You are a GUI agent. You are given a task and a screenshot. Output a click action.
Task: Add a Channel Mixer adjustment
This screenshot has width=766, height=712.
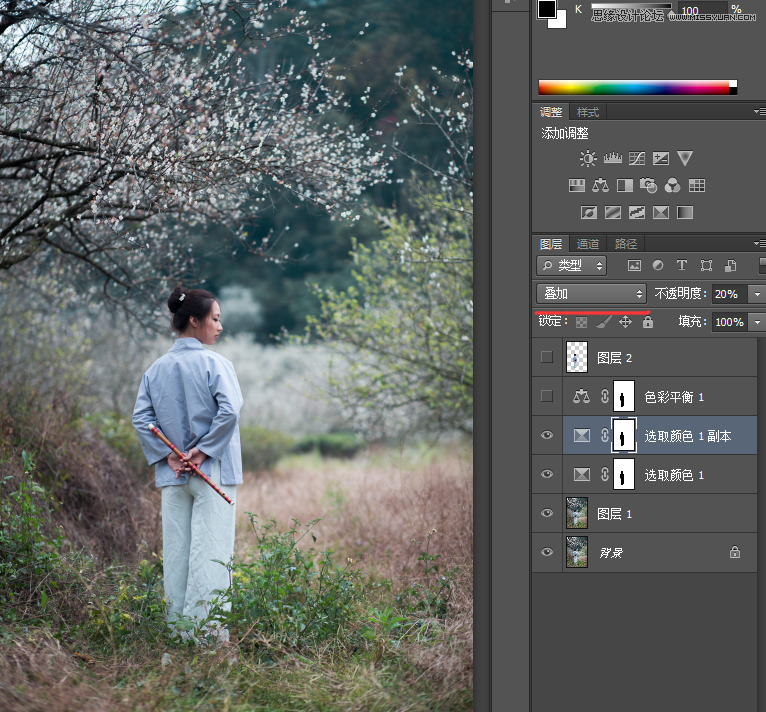point(672,185)
